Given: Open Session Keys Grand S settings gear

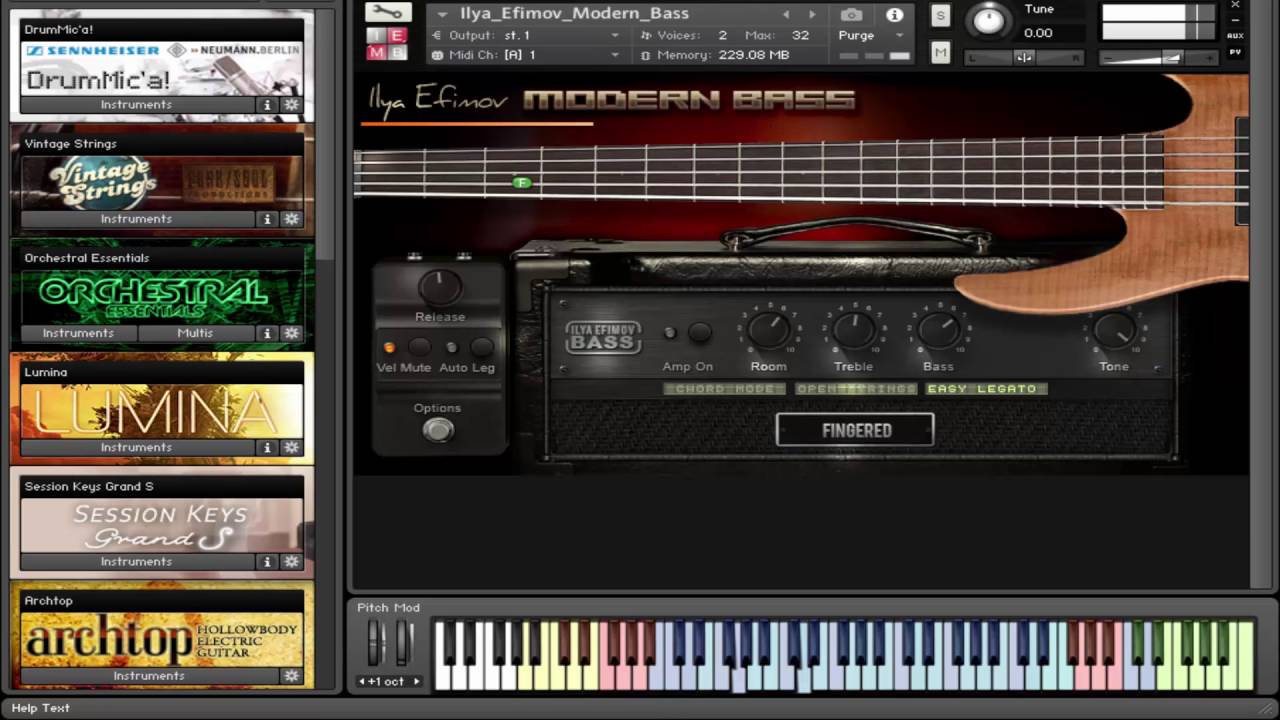Looking at the screenshot, I should (x=291, y=561).
